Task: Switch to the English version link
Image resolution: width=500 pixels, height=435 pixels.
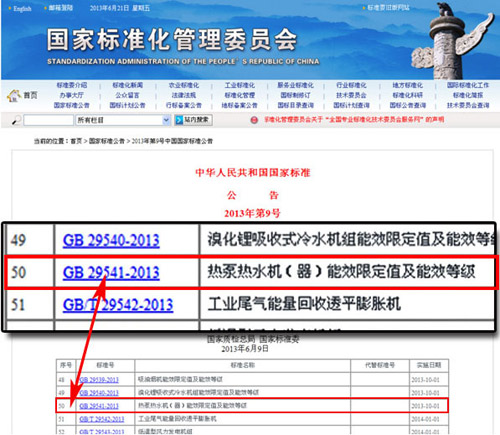Action: click(22, 9)
